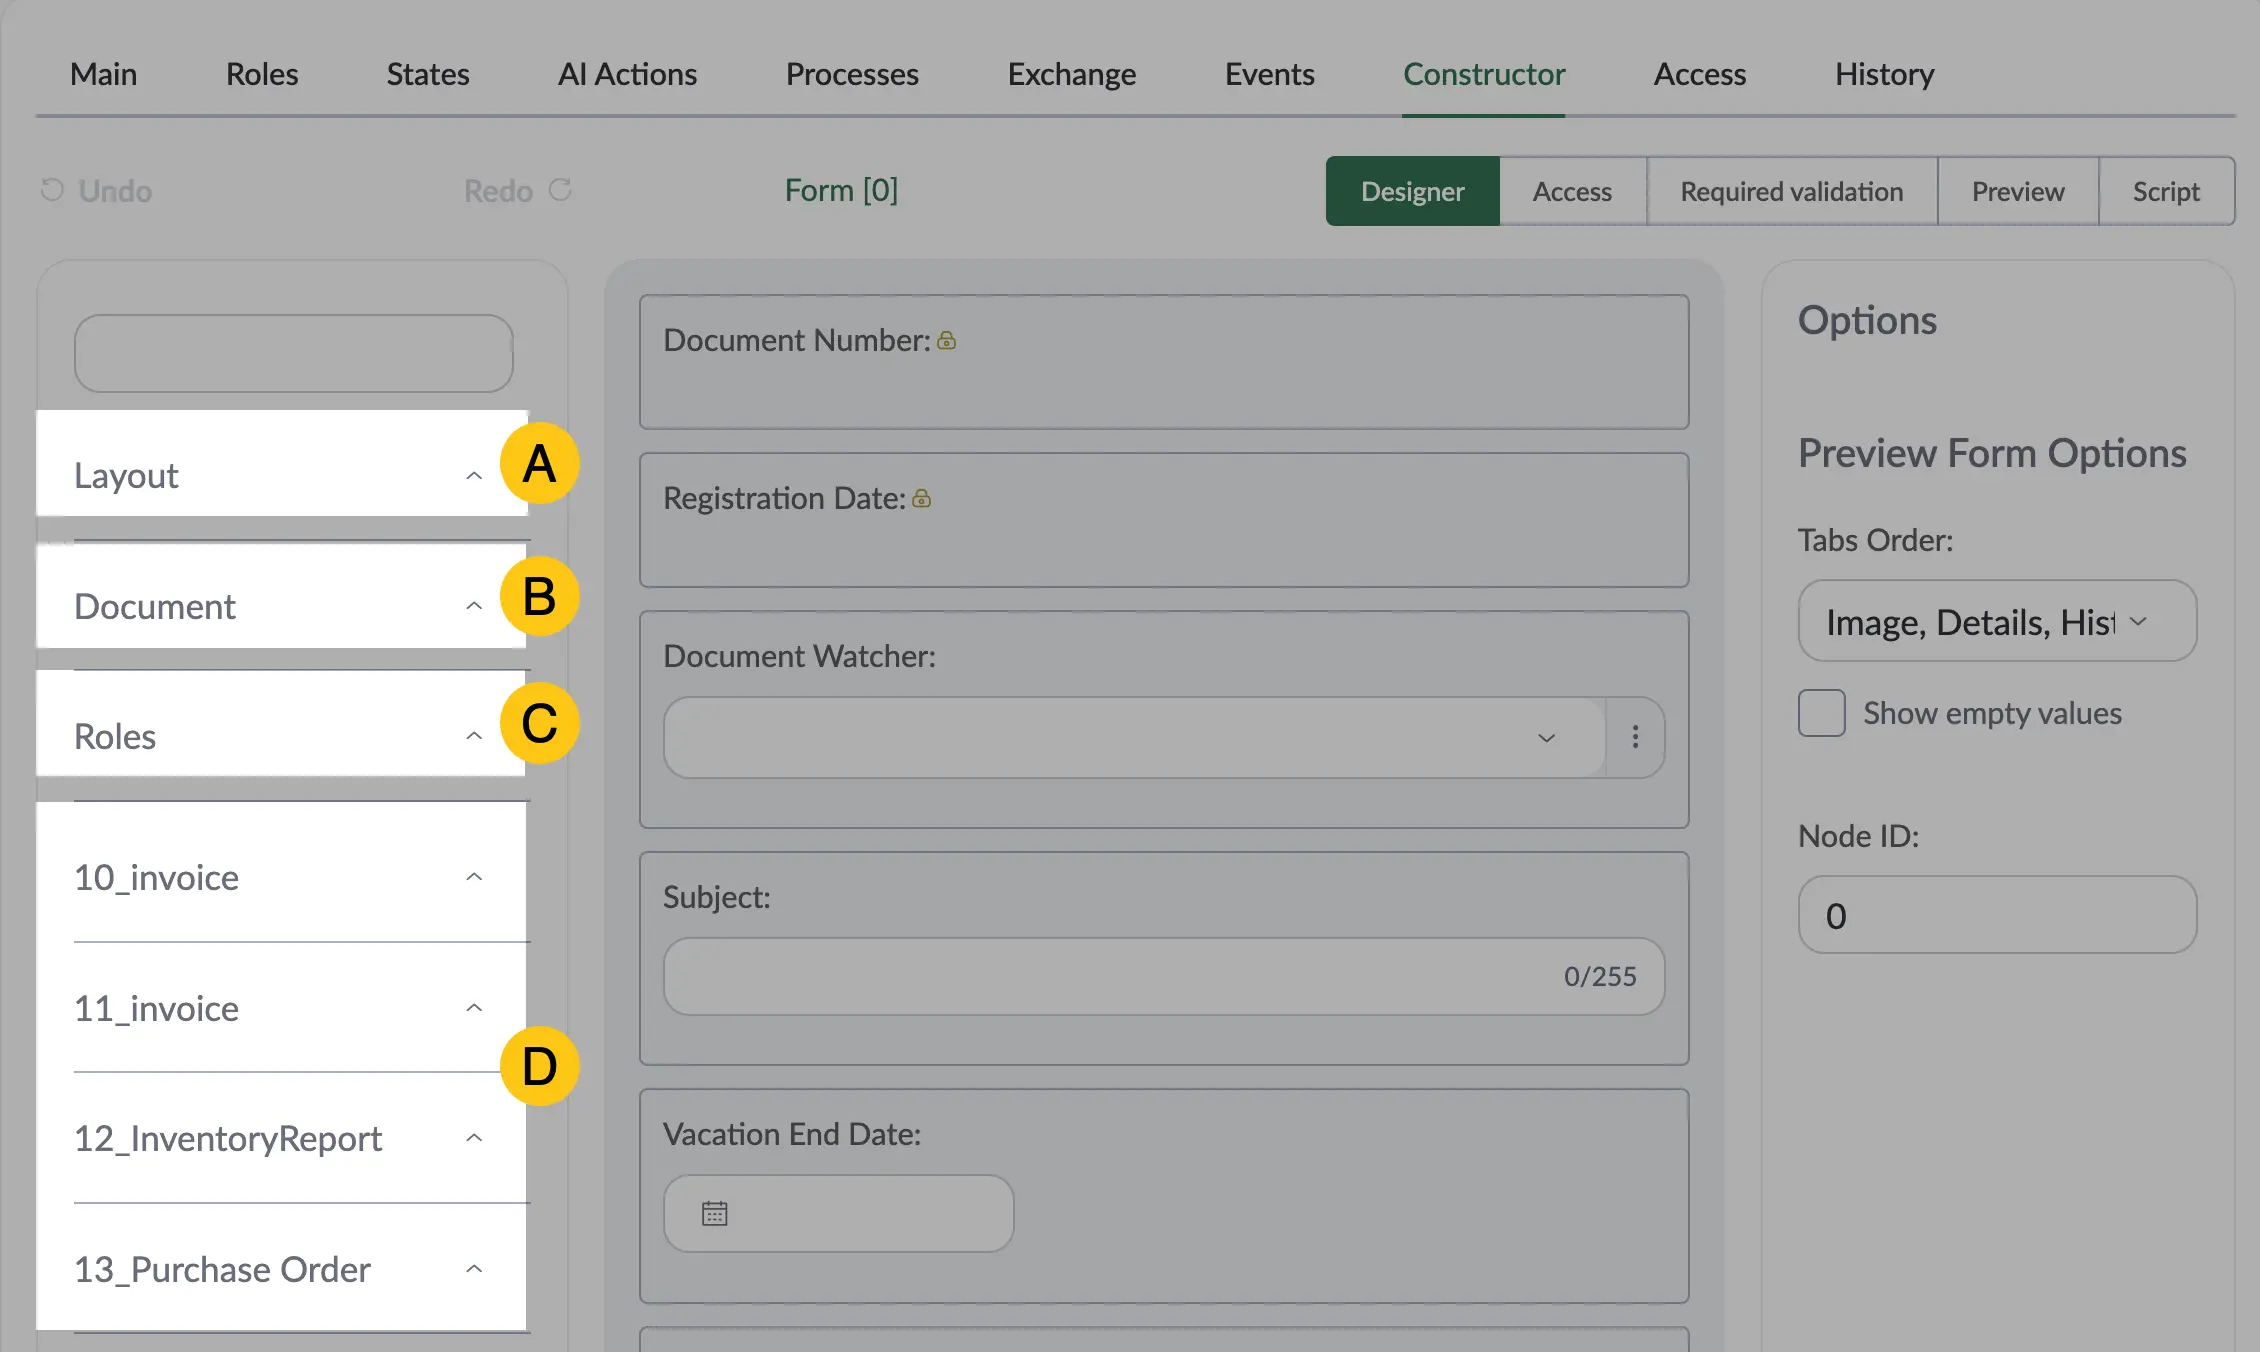The height and width of the screenshot is (1352, 2260).
Task: Click the Vacation End Date input
Action: tap(838, 1213)
